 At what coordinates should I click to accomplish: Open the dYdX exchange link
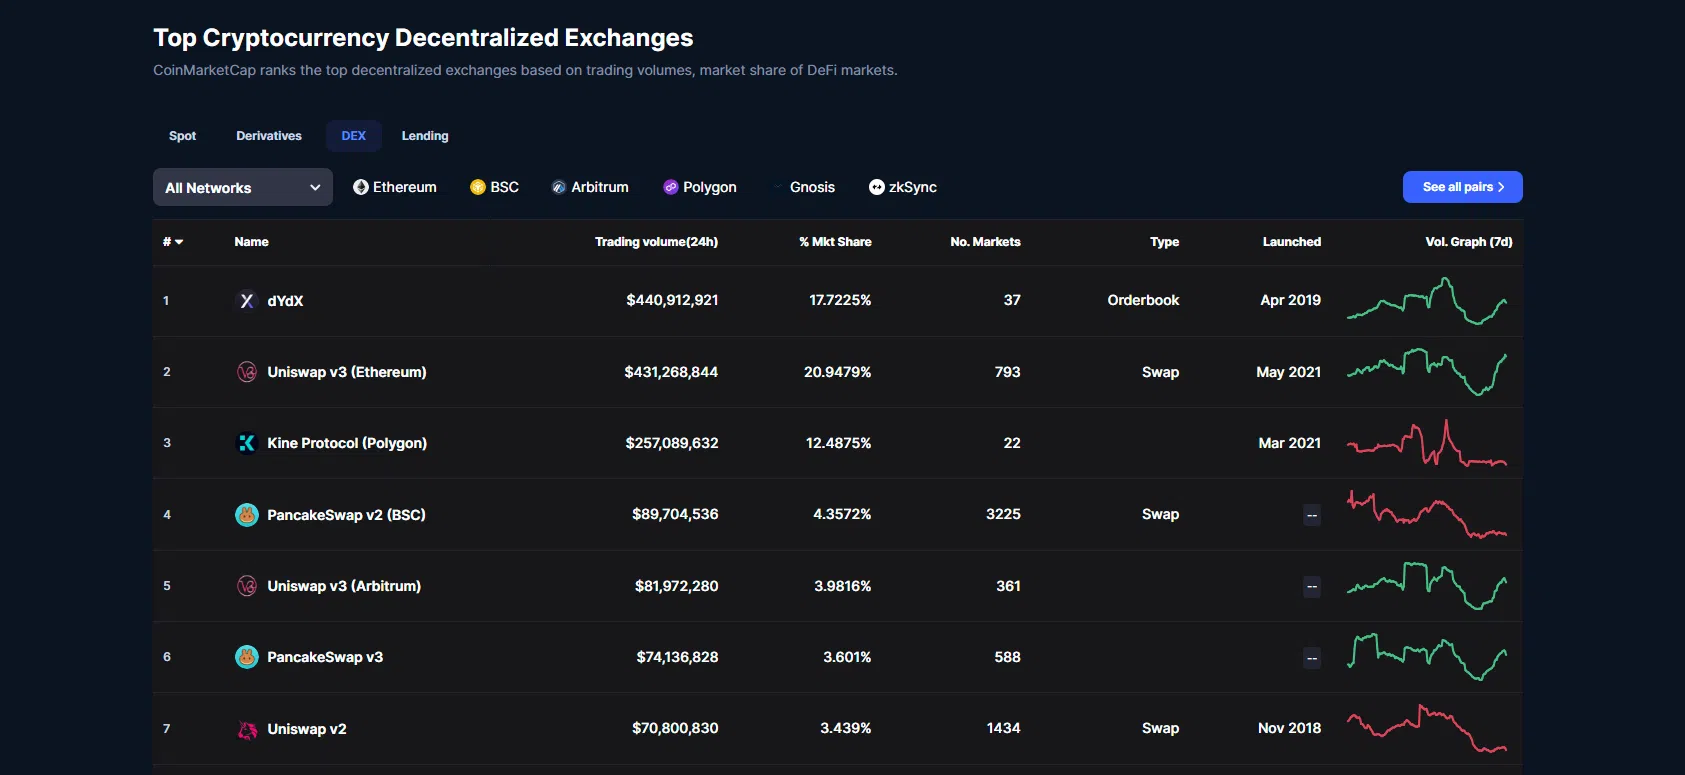coord(285,301)
